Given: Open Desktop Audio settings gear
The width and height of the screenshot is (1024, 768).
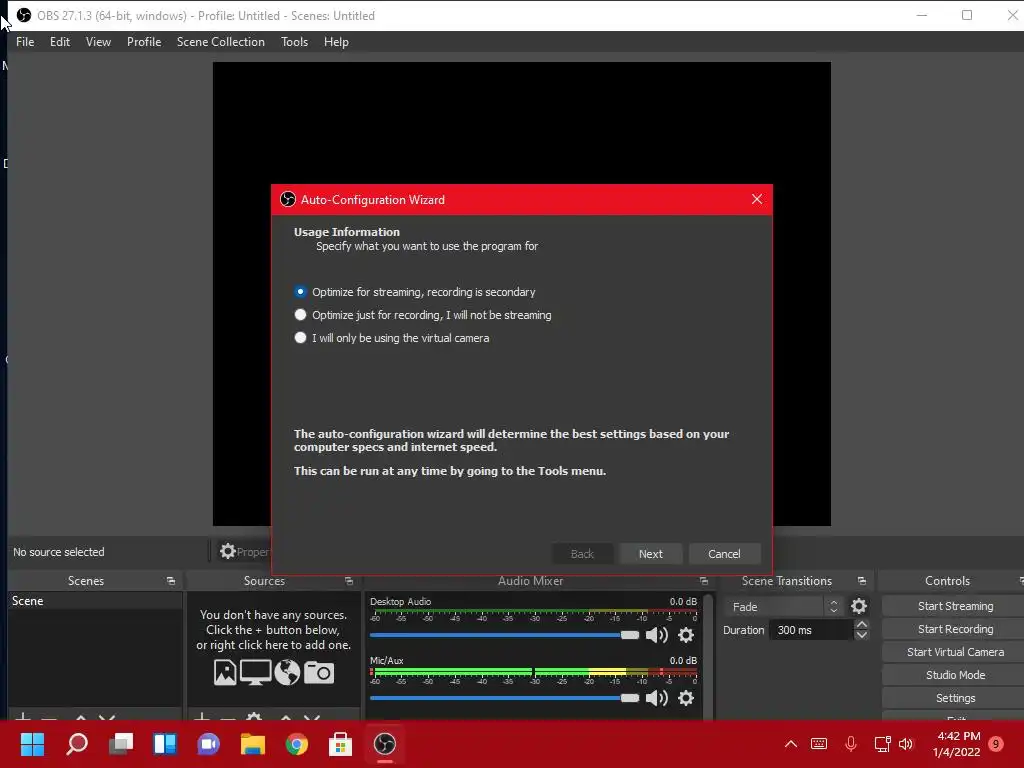Looking at the screenshot, I should point(686,635).
